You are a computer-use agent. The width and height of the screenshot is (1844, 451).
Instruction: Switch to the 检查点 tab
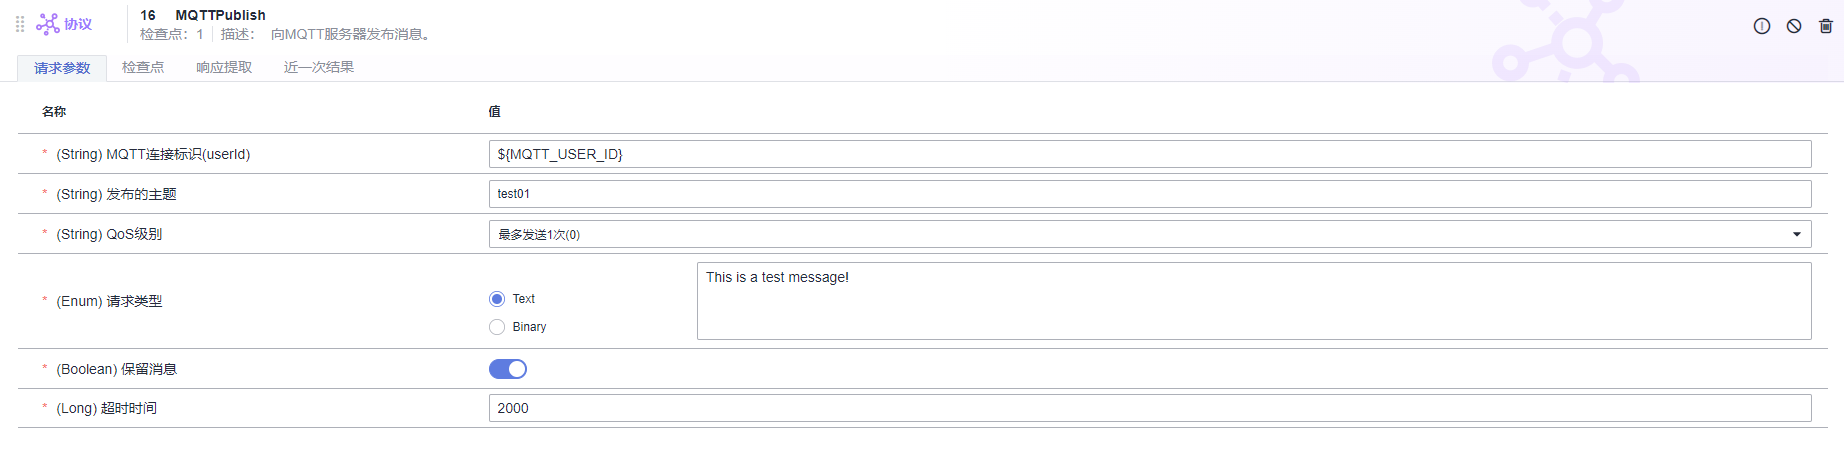(143, 67)
